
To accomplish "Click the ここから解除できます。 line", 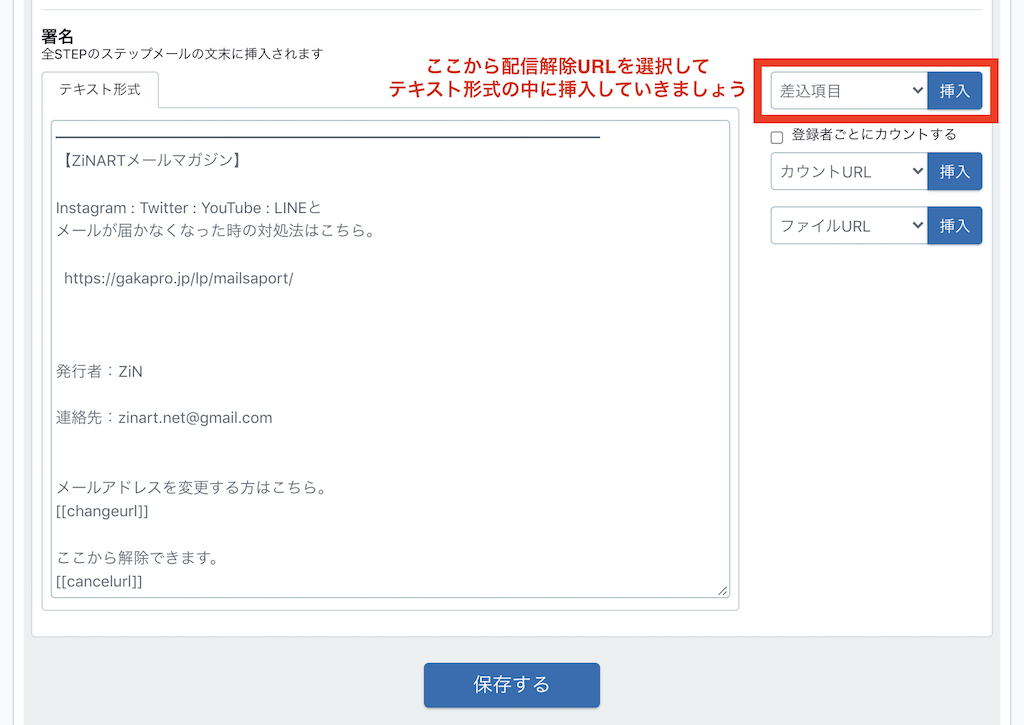I will (x=137, y=558).
